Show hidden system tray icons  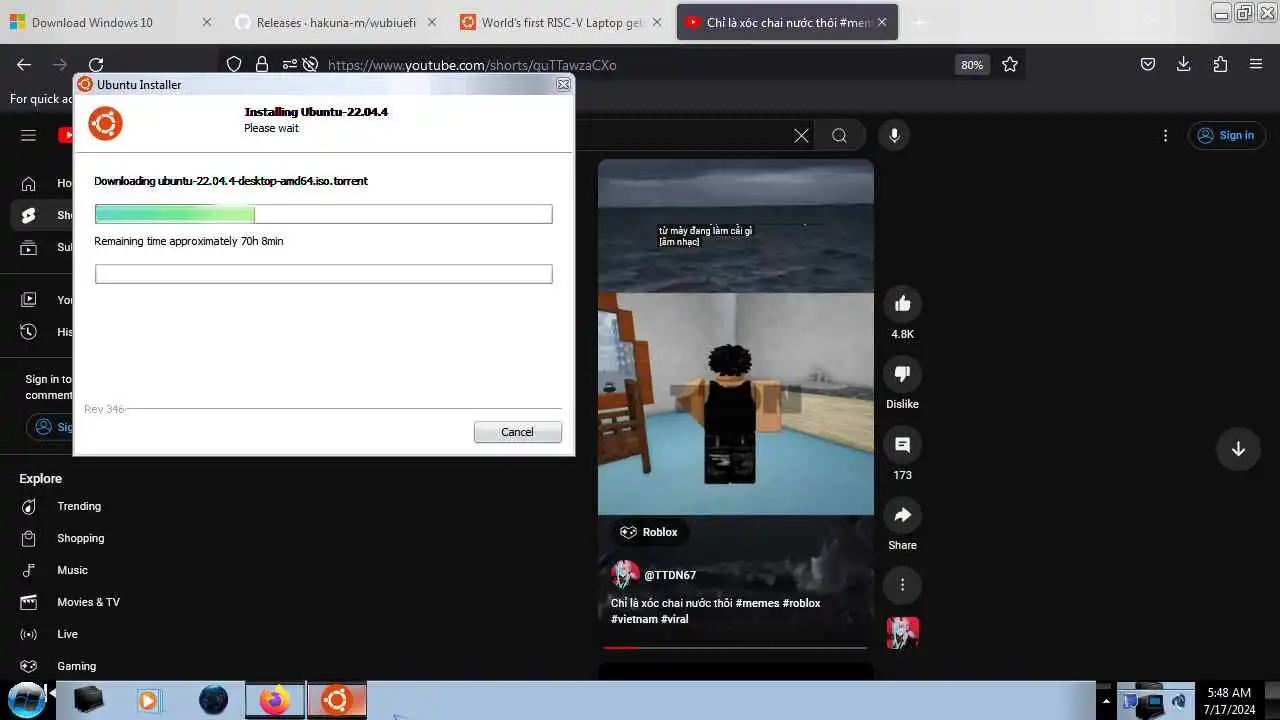pos(1104,701)
